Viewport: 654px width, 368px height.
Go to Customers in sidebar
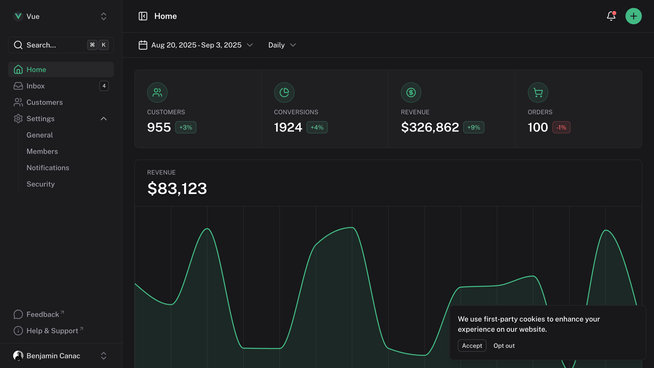point(61,102)
